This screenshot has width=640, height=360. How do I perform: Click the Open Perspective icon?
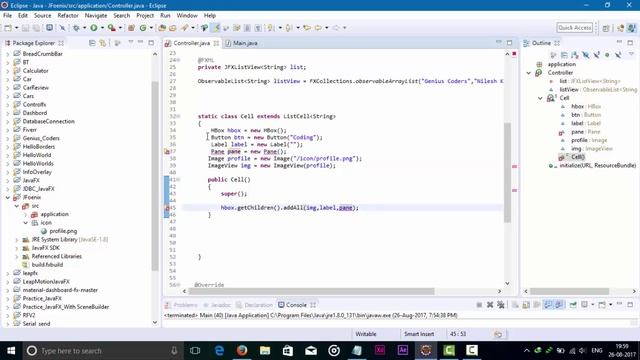click(x=606, y=28)
